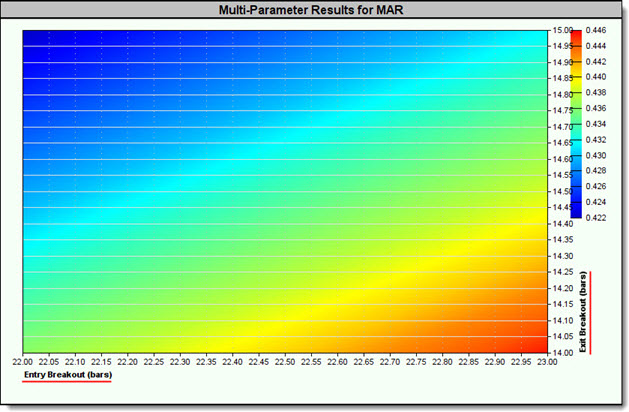
Task: Select the 14.25 y-axis tick label
Action: 561,272
